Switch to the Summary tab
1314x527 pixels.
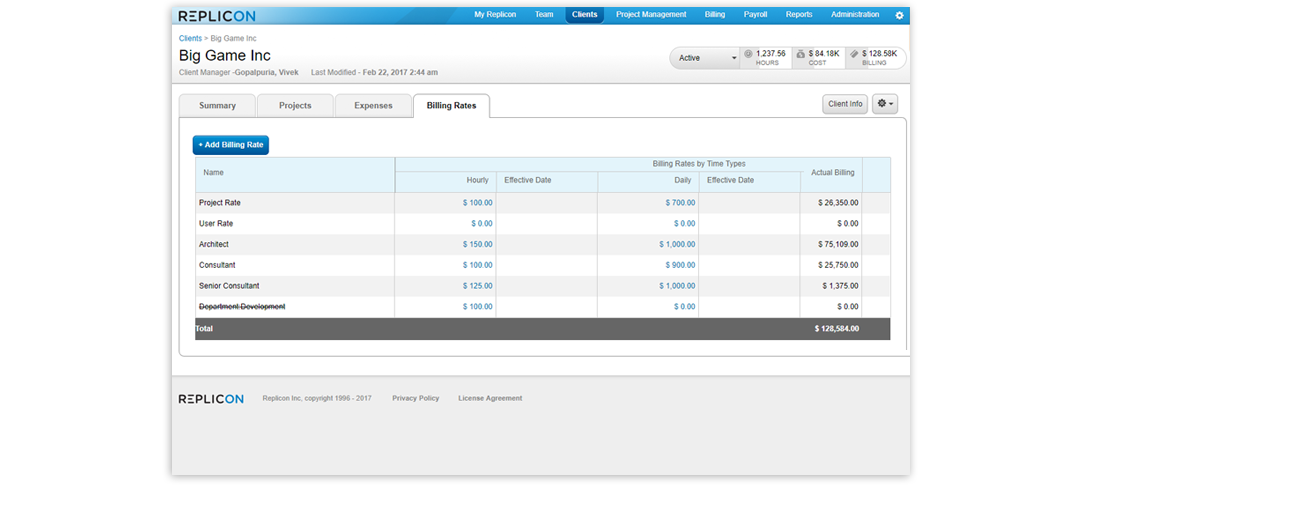[217, 105]
